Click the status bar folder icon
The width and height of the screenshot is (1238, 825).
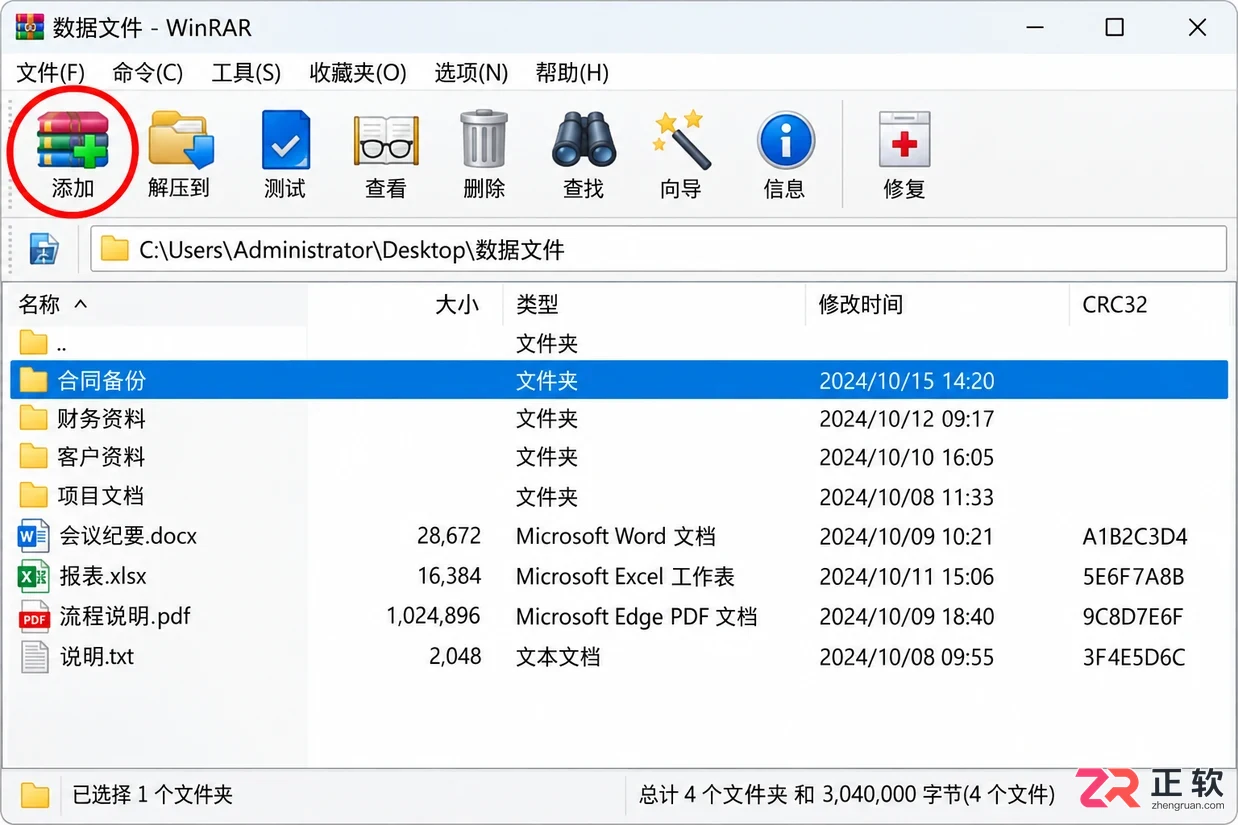[35, 795]
